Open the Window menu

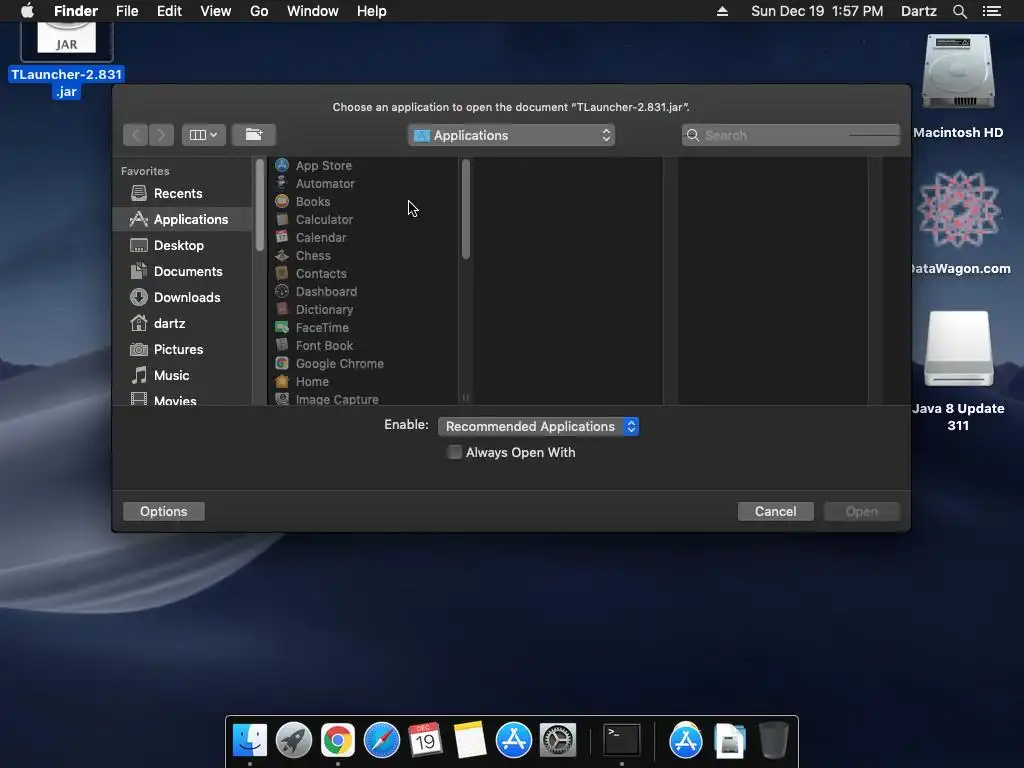point(313,11)
